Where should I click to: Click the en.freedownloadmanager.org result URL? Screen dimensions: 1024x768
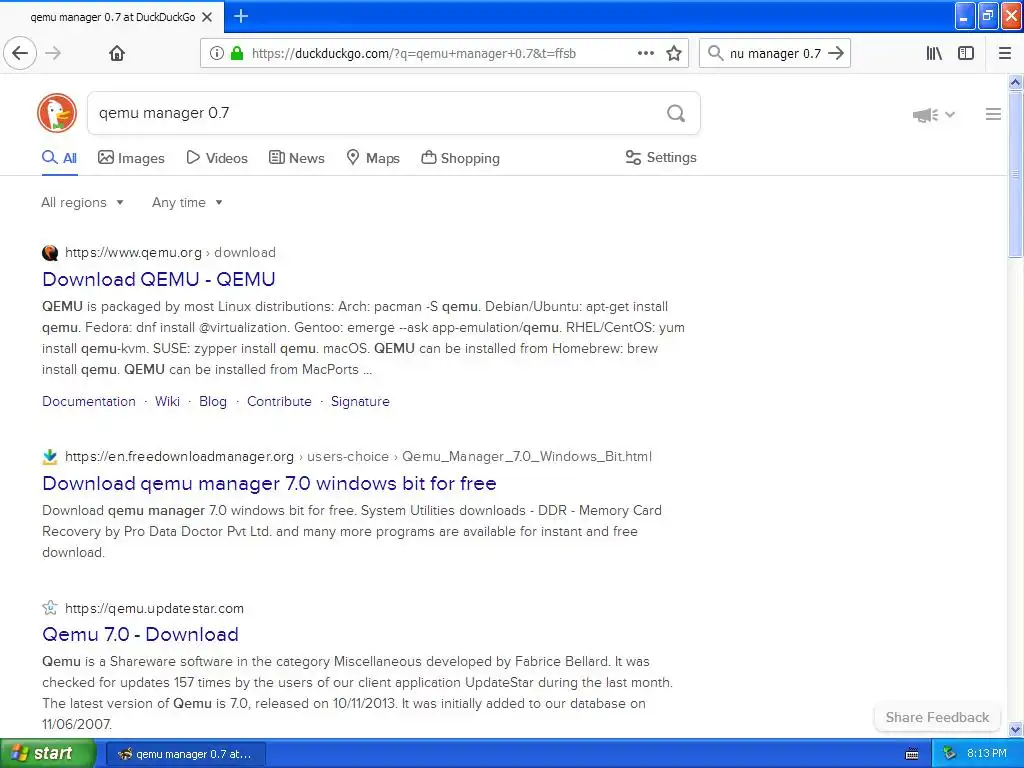coord(358,456)
